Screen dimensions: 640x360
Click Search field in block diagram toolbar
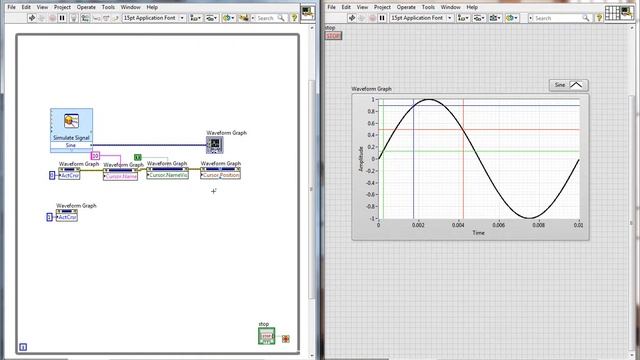point(270,18)
